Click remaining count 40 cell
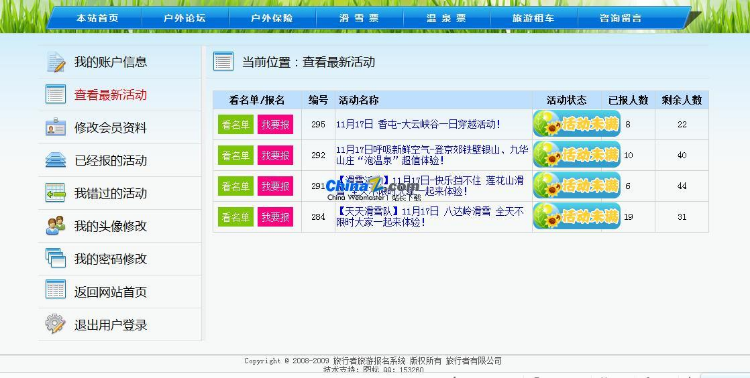The height and width of the screenshot is (378, 750). click(682, 155)
